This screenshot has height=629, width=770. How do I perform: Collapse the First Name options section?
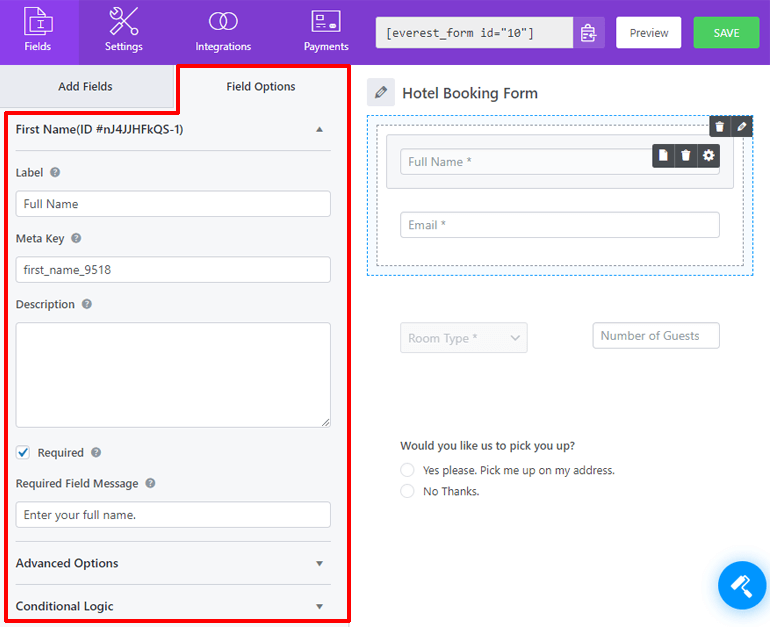pos(319,130)
